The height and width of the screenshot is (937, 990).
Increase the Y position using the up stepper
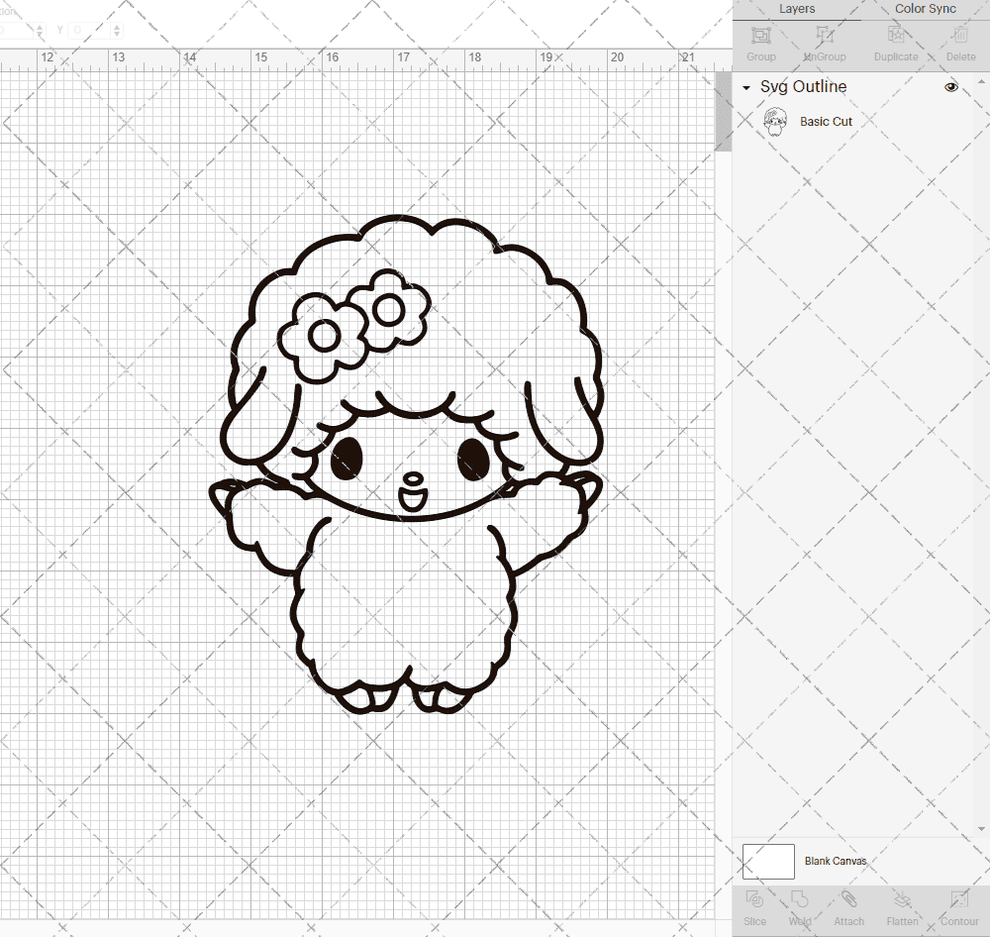(x=117, y=26)
